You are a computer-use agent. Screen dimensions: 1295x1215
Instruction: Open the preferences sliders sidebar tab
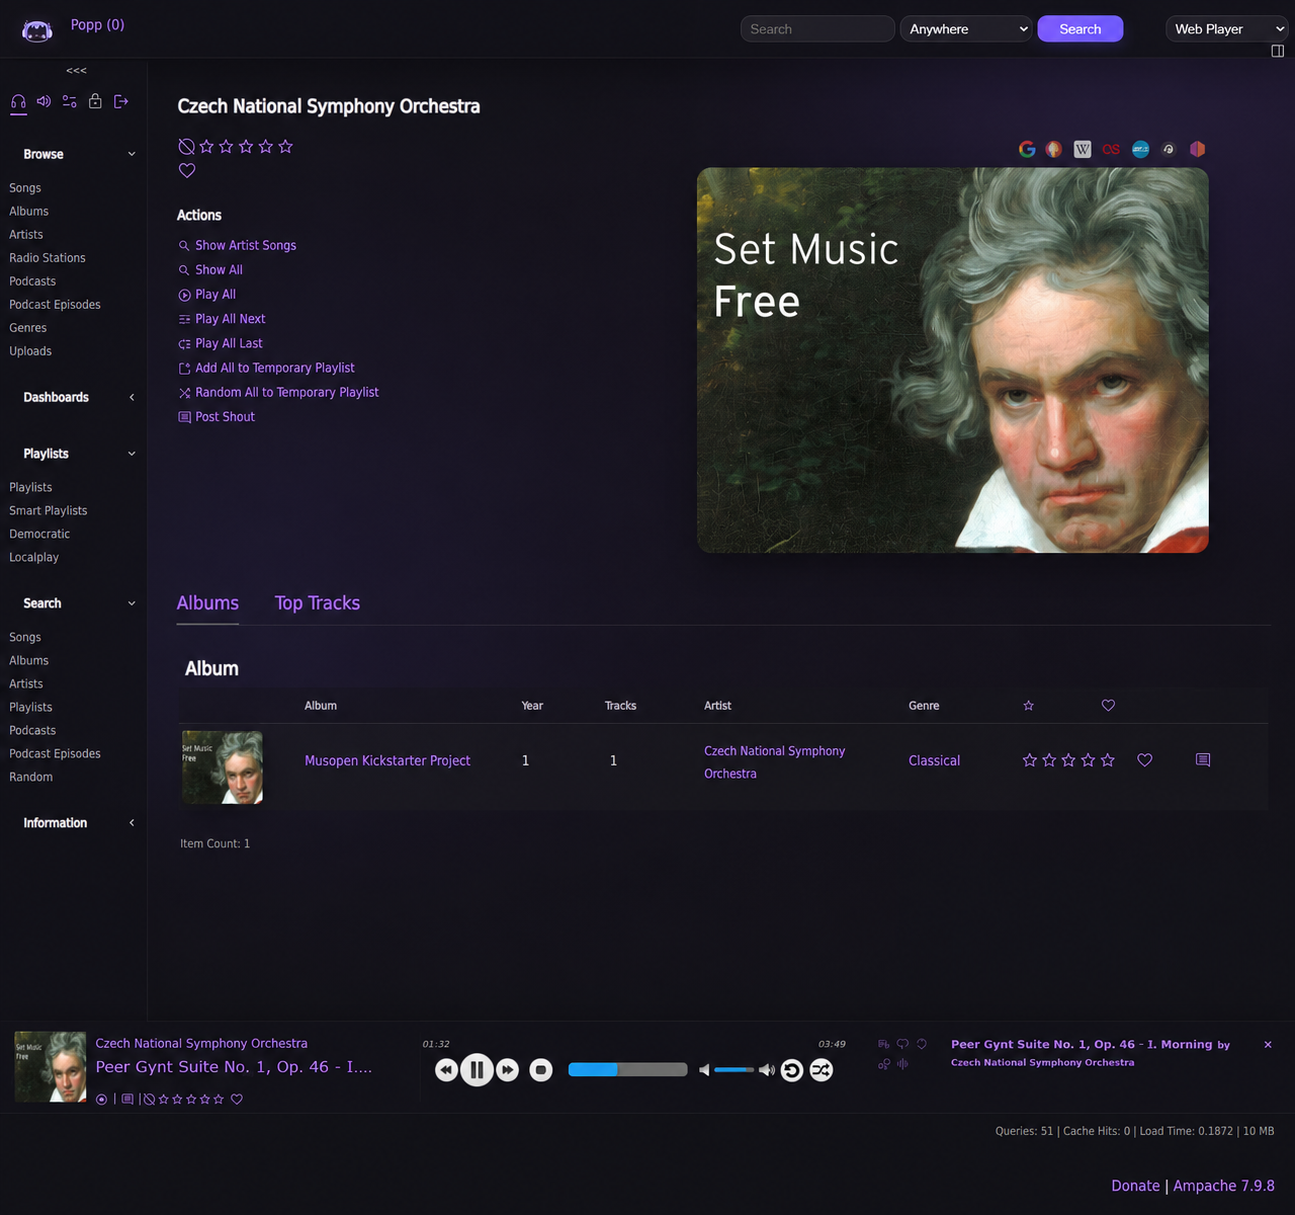69,101
